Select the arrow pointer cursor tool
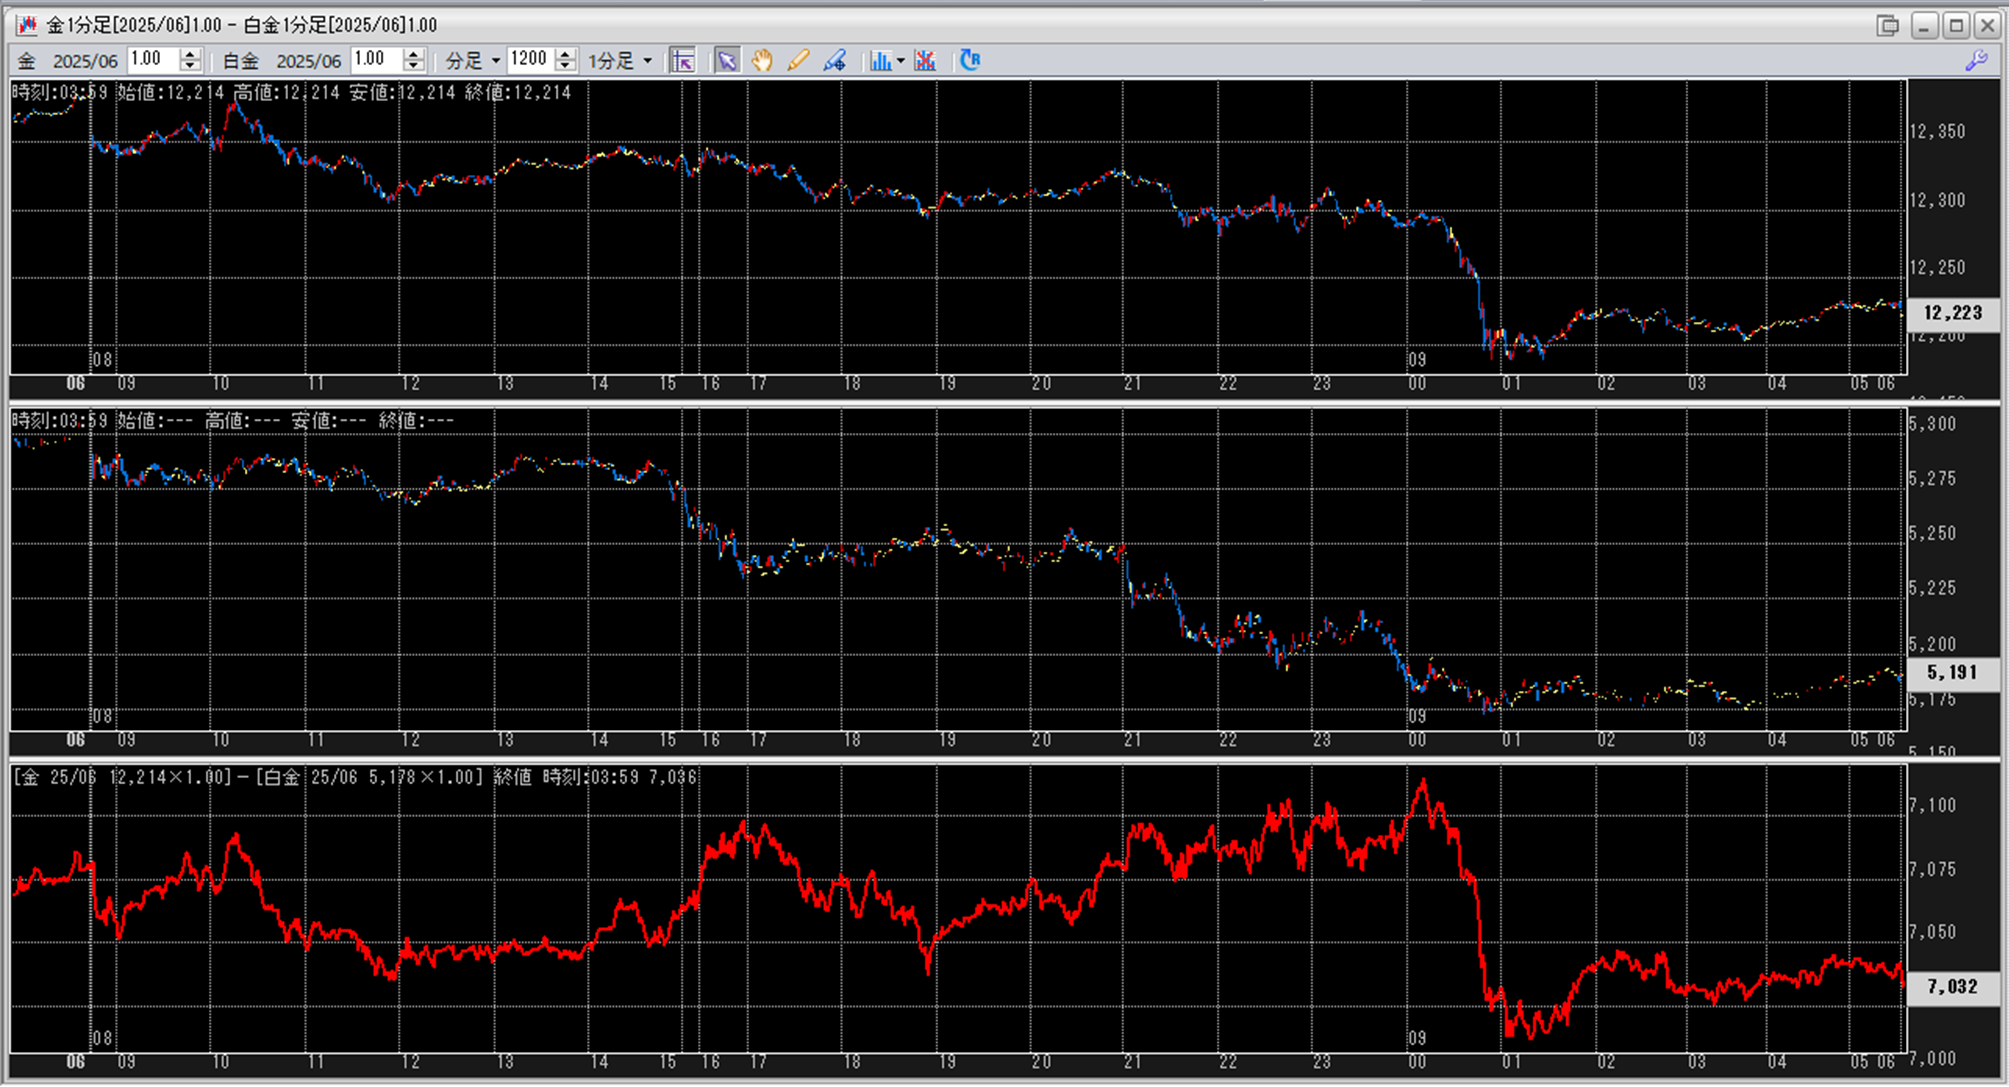 pos(727,61)
